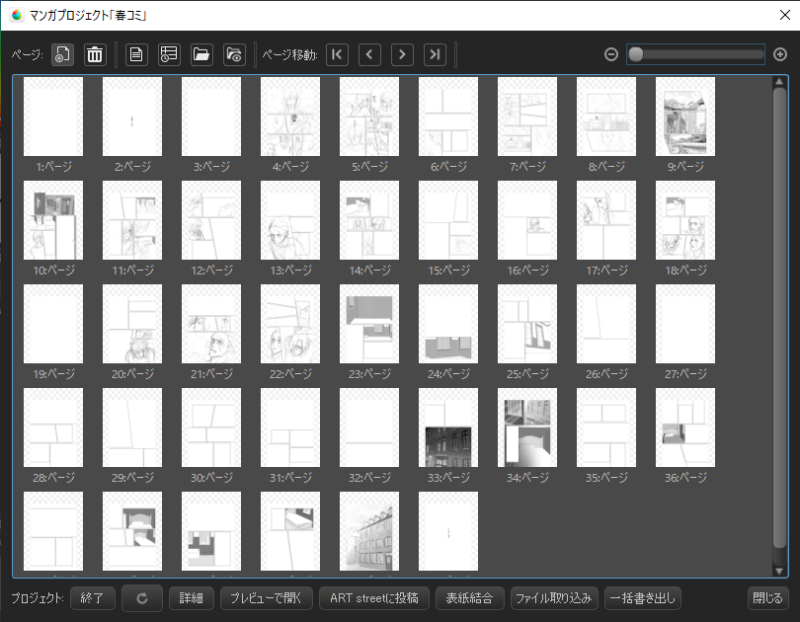Click the 16:ページ label
The width and height of the screenshot is (800, 622).
tap(527, 270)
